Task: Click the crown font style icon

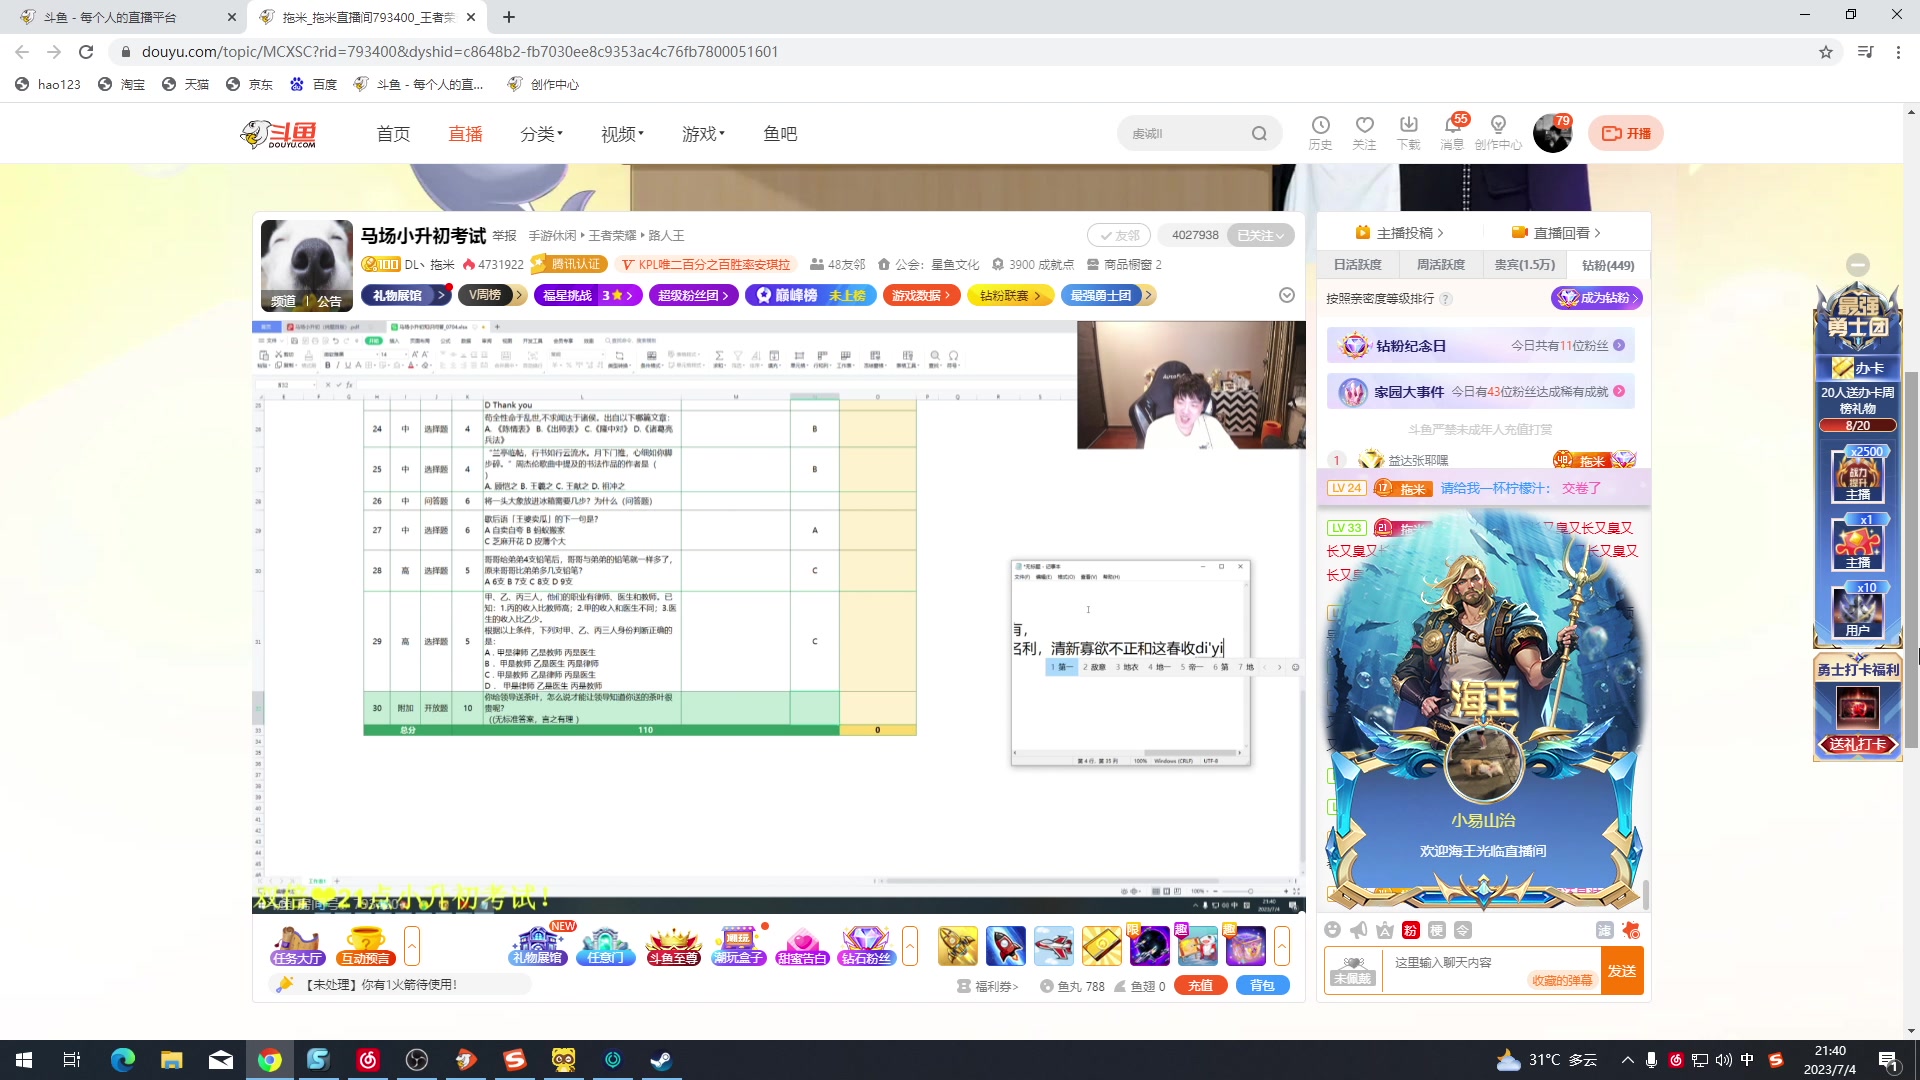Action: [1385, 930]
